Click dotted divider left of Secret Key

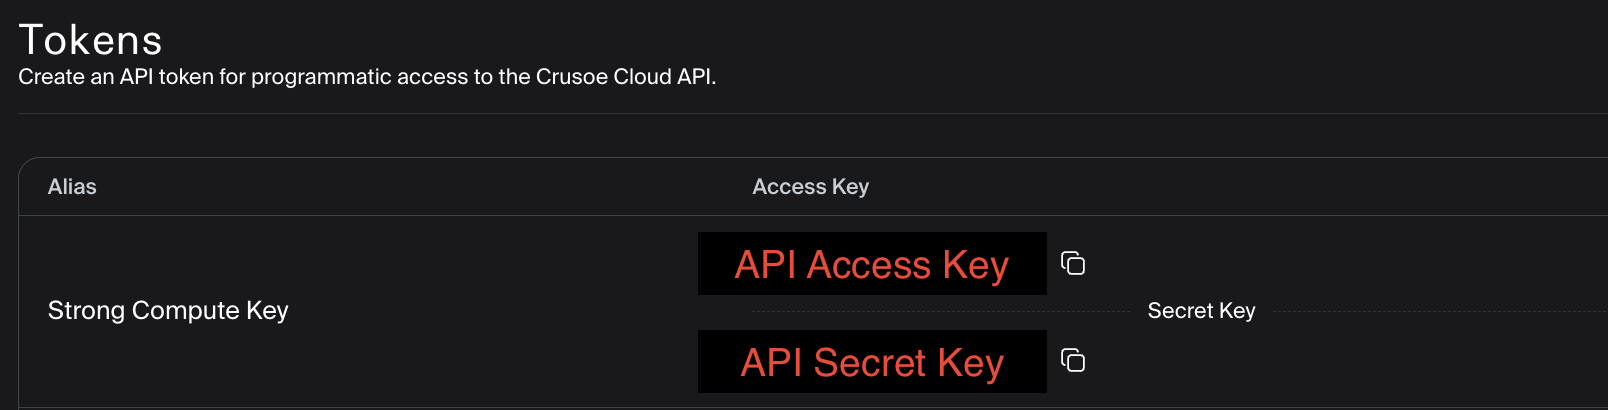pos(940,312)
